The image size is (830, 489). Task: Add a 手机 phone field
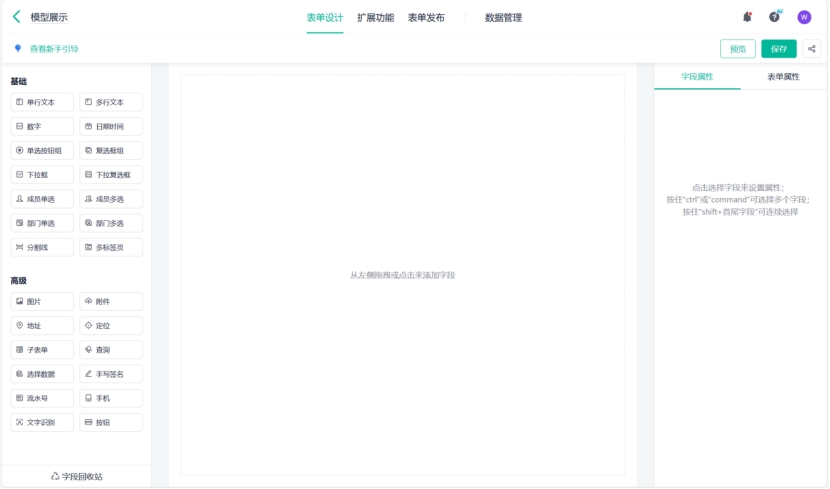click(111, 399)
